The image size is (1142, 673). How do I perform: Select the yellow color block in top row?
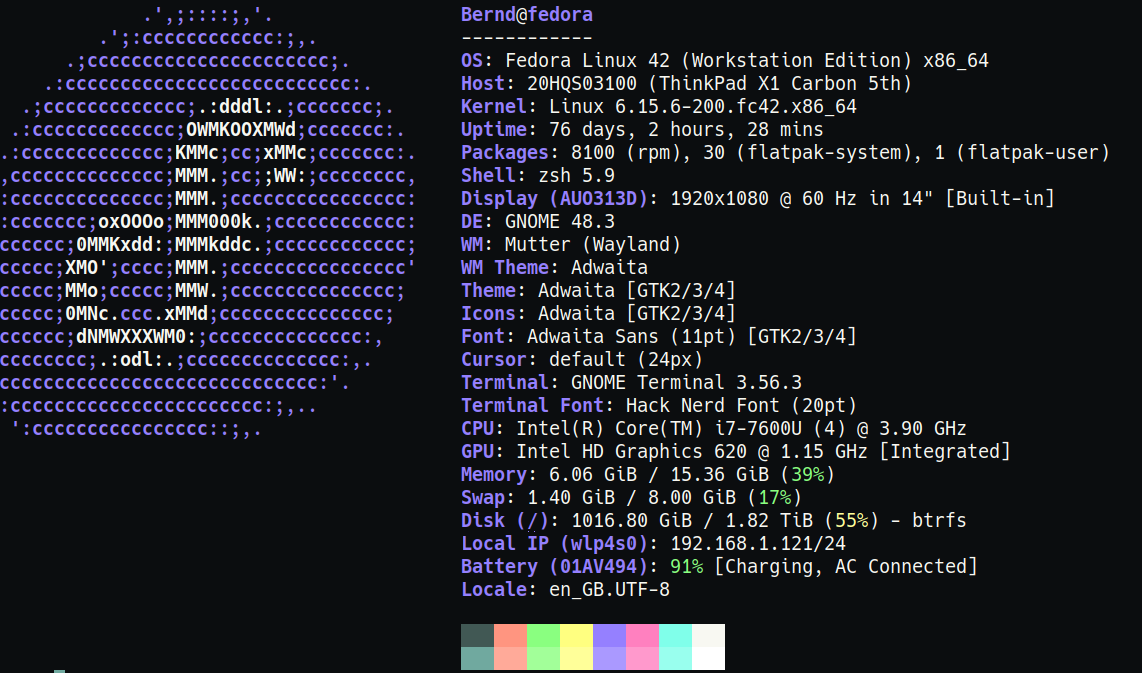[x=576, y=635]
